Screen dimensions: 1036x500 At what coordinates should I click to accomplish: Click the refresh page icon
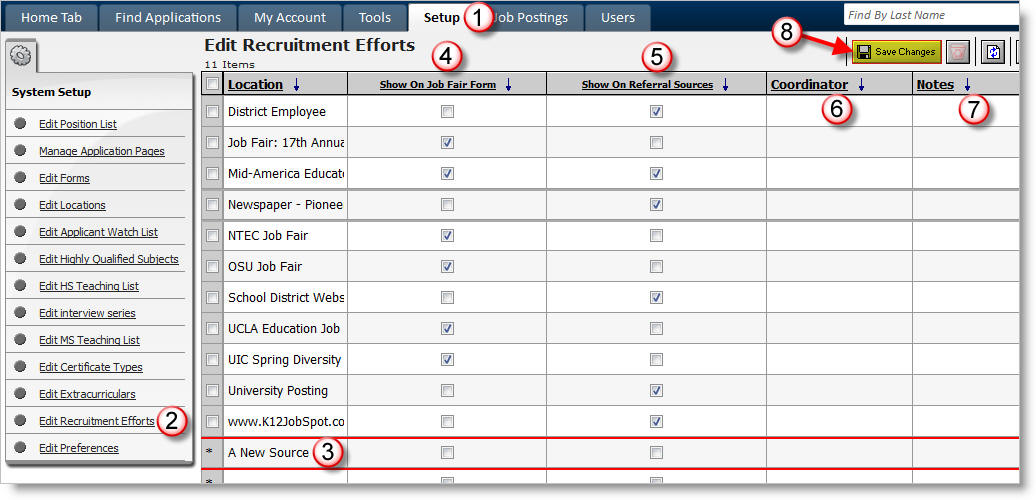click(992, 53)
